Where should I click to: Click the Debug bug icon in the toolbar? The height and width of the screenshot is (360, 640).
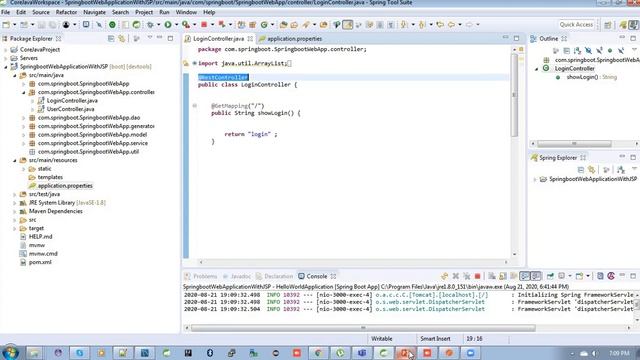(x=151, y=24)
